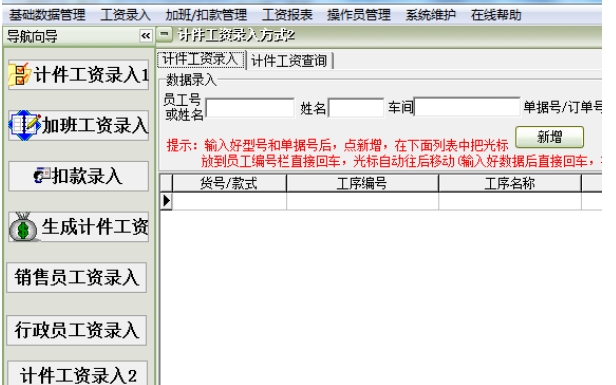616x385 pixels.
Task: Collapse the 计件工资录入方式2 panel minus button
Action: pos(164,35)
